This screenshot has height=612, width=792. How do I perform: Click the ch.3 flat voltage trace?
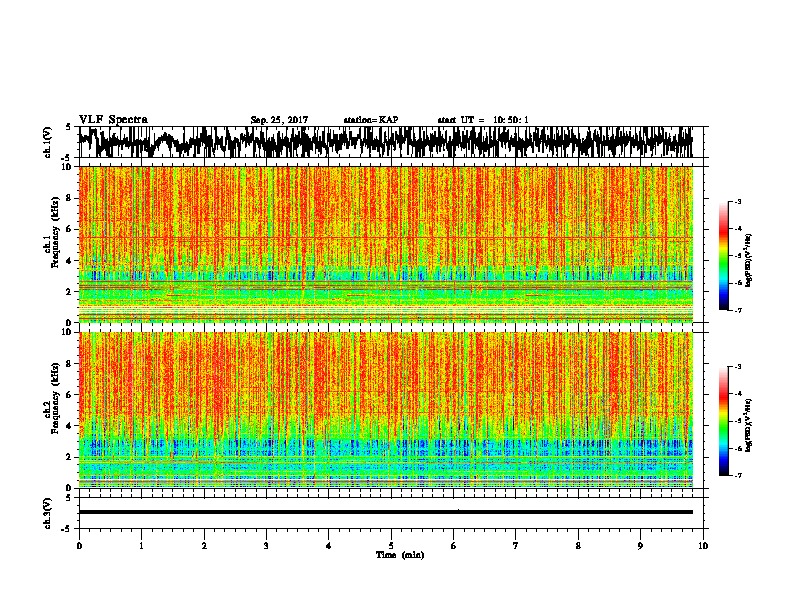pyautogui.click(x=385, y=512)
